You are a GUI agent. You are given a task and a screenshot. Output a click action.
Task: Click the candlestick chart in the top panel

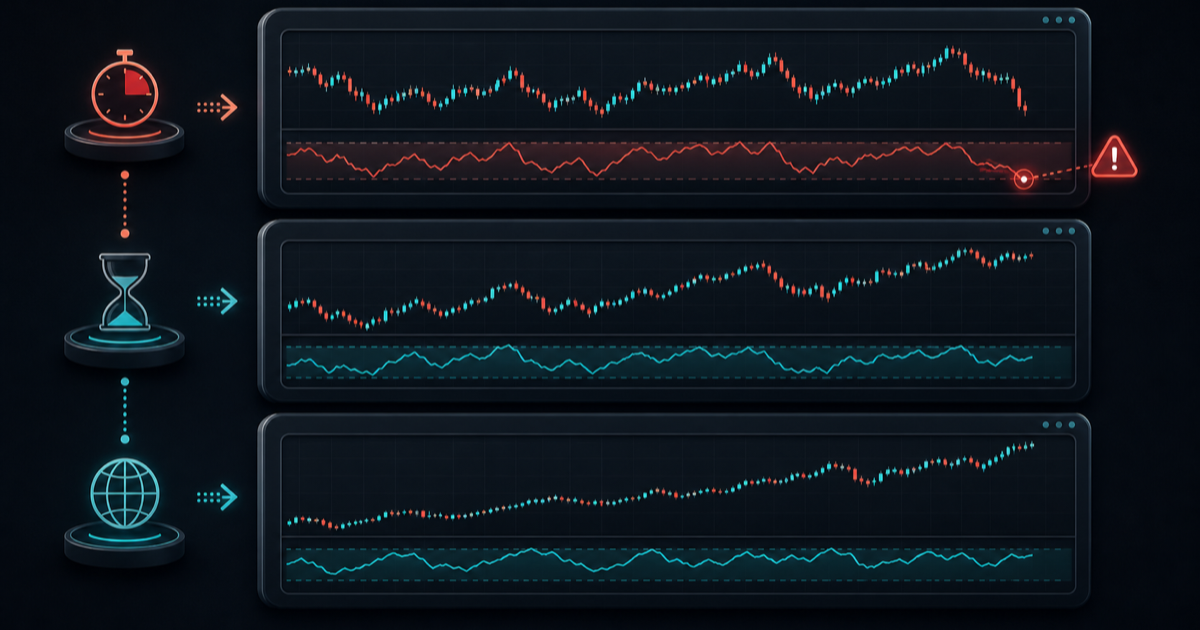click(x=657, y=81)
